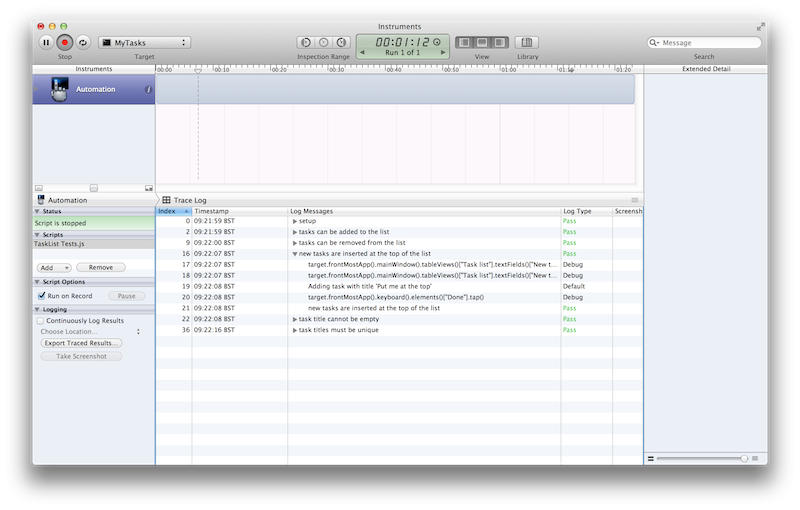Click Trace Log panel options icon
This screenshot has height=510, width=800.
(x=635, y=200)
